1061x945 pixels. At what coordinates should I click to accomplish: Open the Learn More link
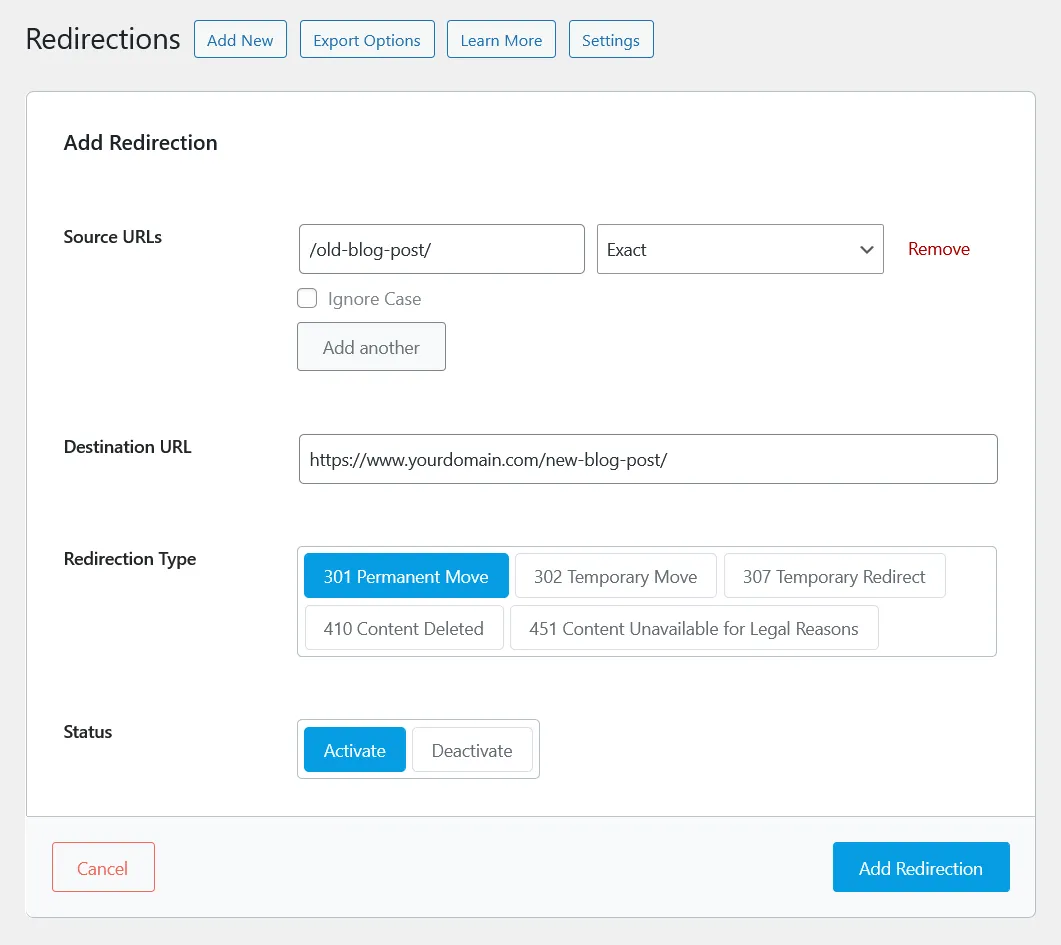coord(501,40)
